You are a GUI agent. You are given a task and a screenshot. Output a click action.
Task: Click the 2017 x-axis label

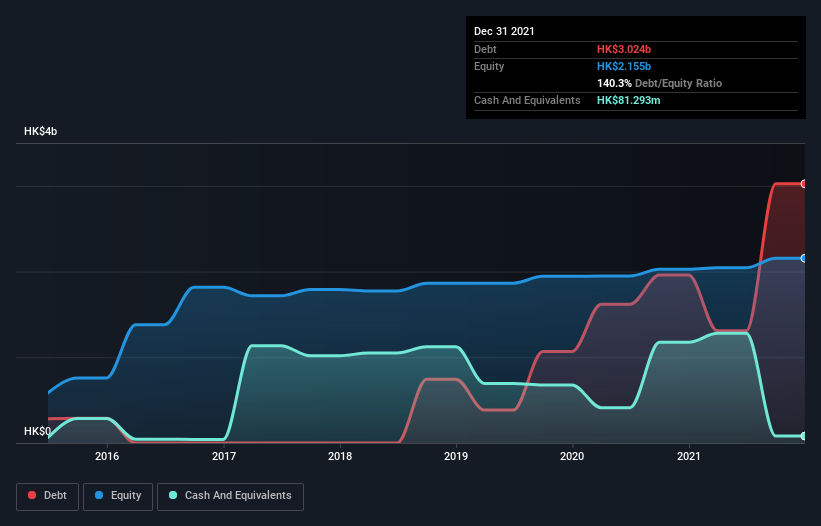(x=224, y=456)
